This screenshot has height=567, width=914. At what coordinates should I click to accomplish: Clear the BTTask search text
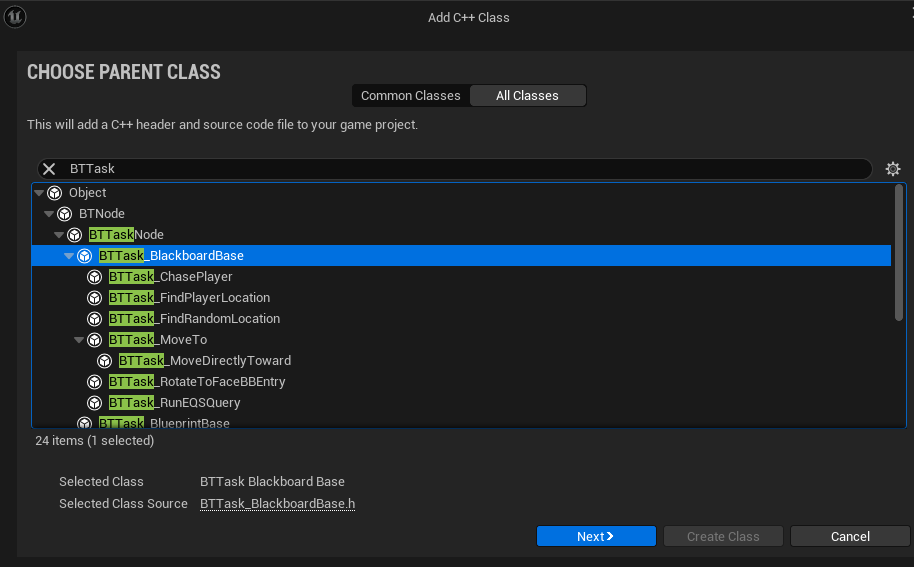click(x=50, y=169)
